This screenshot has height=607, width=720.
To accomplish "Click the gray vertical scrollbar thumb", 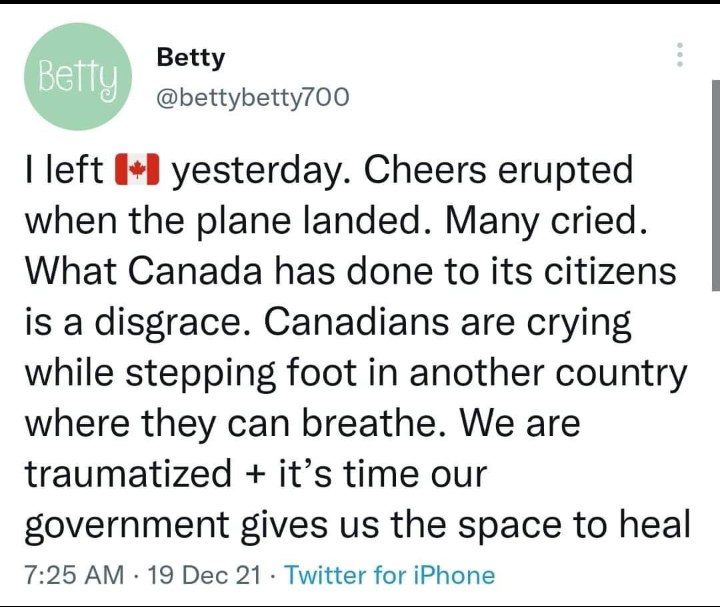I will [x=715, y=185].
